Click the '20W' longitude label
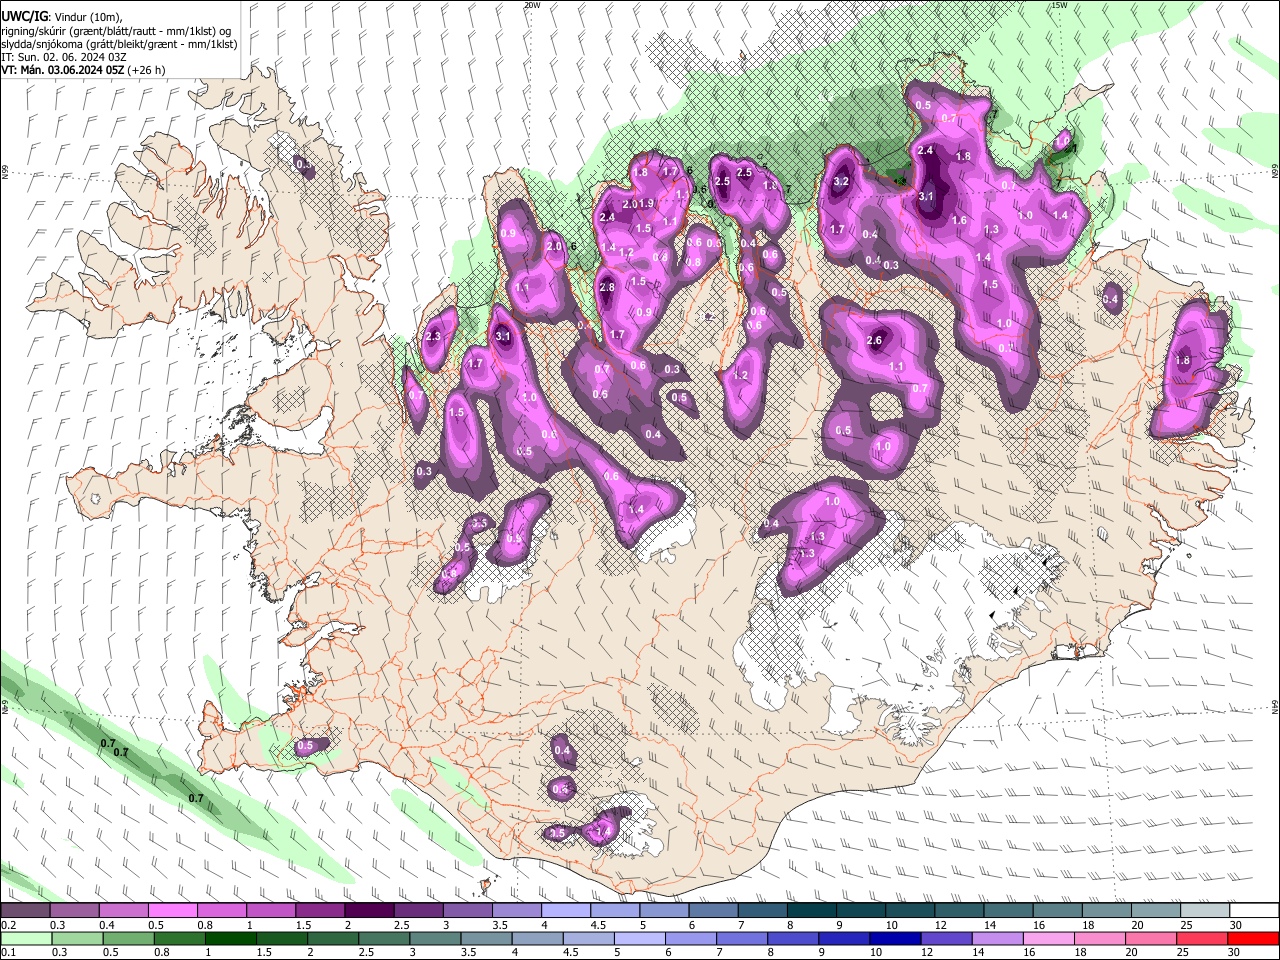Screen dimensions: 1280x960 (x=532, y=5)
